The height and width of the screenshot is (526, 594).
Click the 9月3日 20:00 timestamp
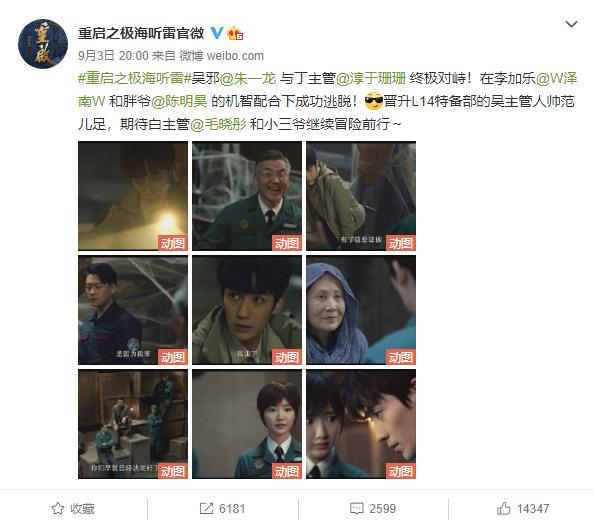click(x=113, y=56)
